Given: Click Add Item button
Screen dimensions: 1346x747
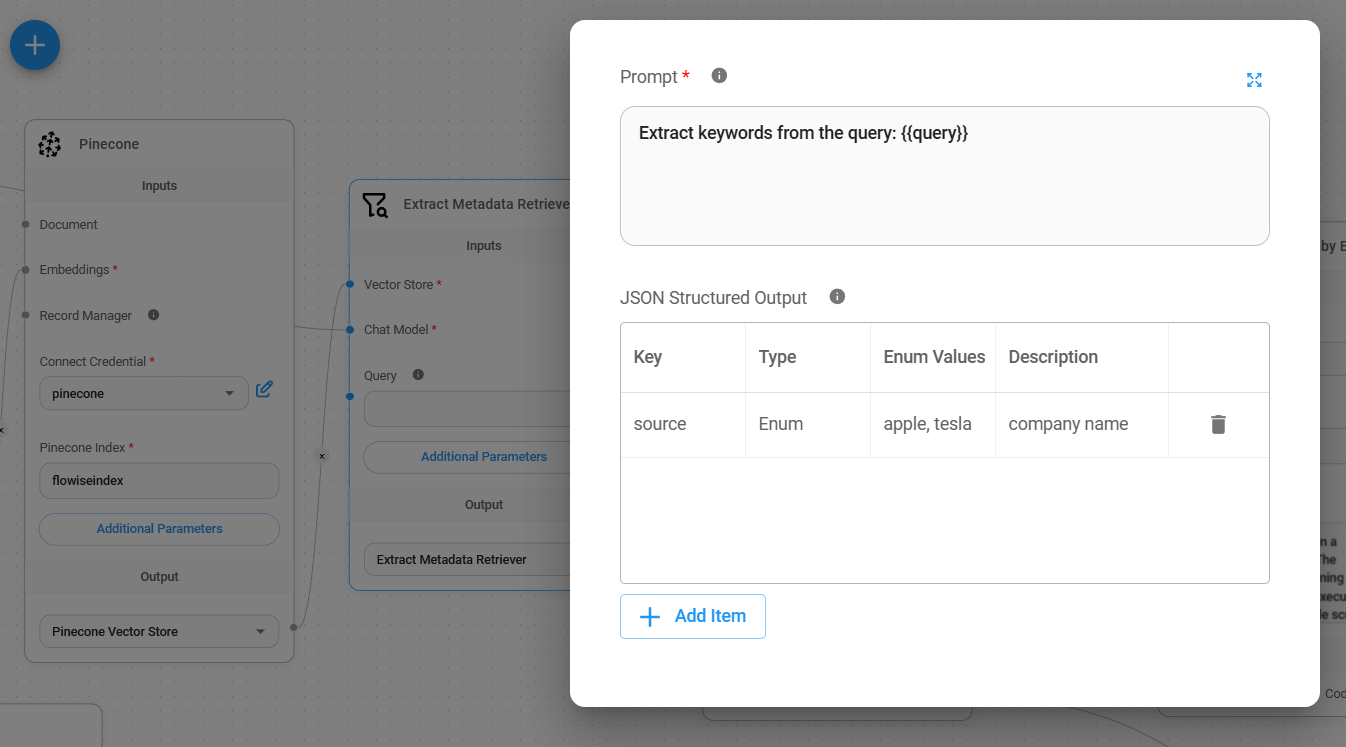Looking at the screenshot, I should 692,616.
